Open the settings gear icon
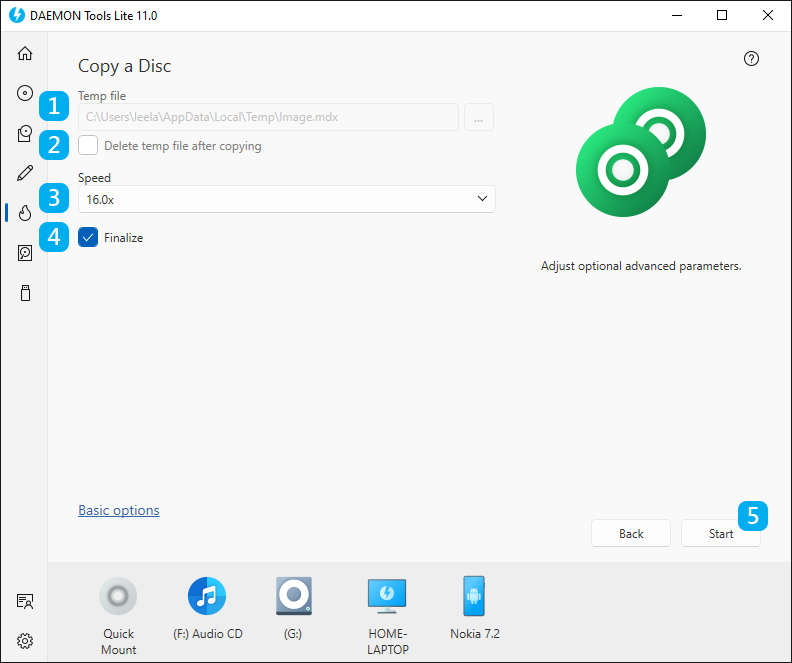Image resolution: width=792 pixels, height=663 pixels. click(x=25, y=641)
